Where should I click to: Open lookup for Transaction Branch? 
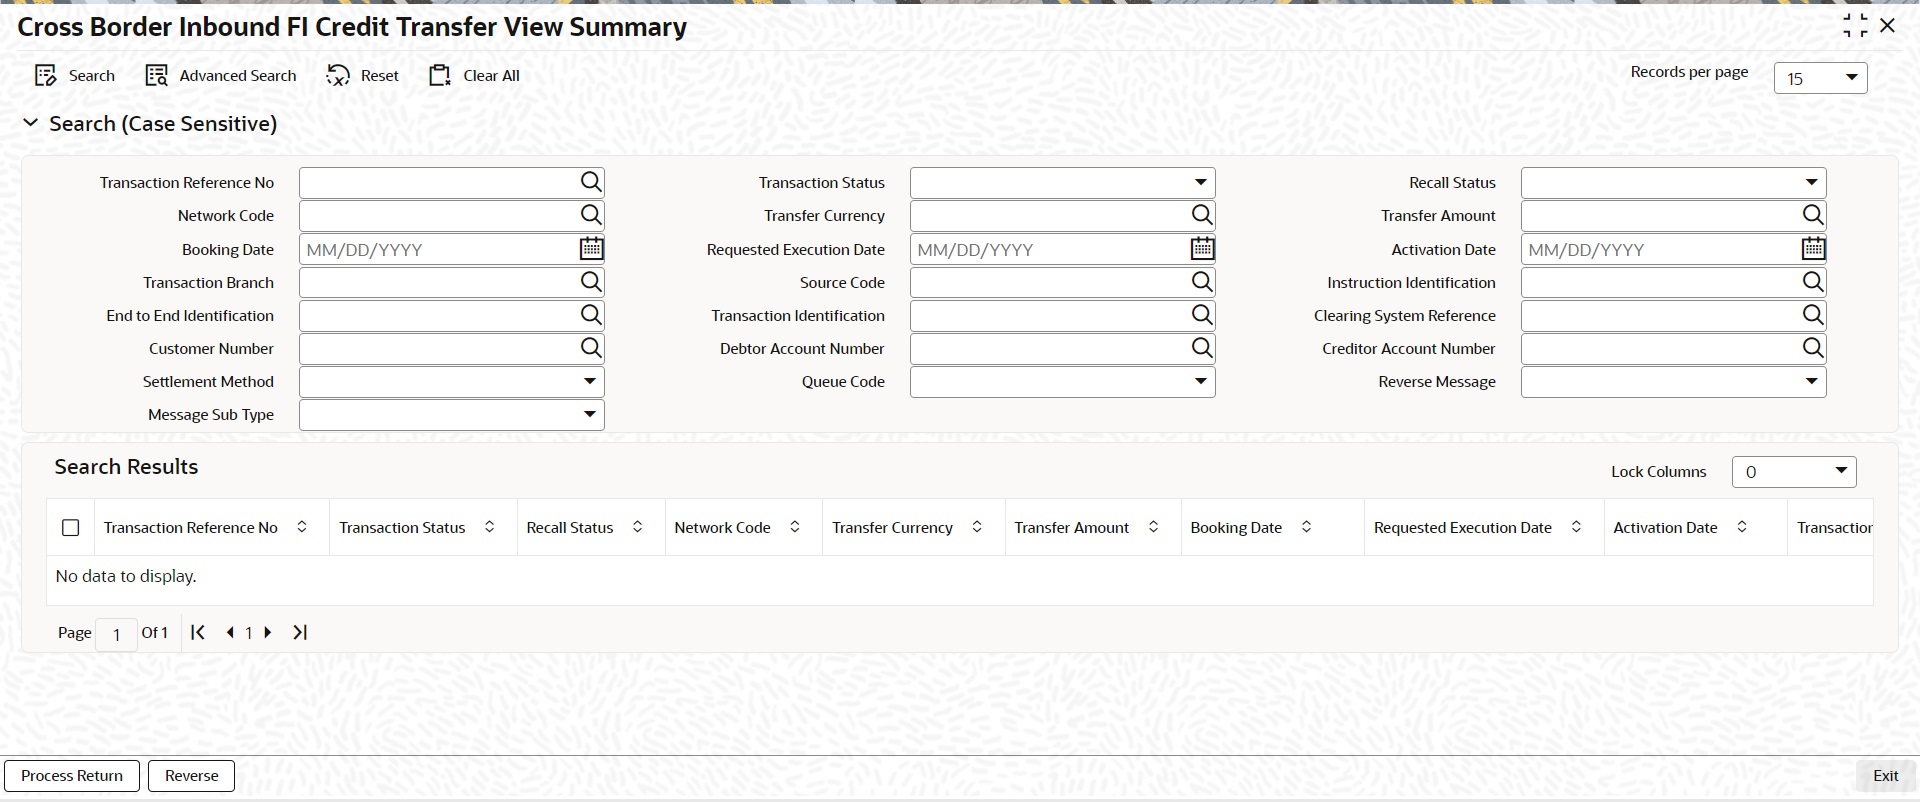pos(591,282)
